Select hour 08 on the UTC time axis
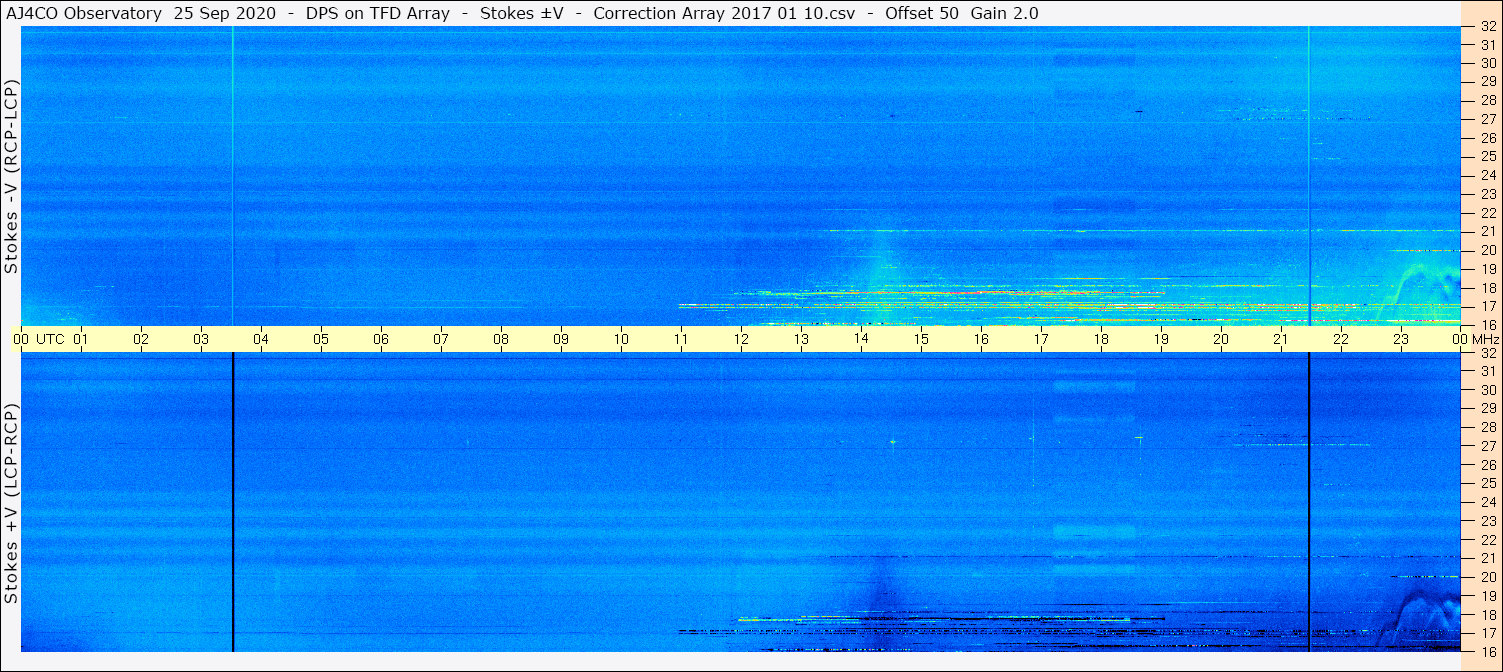Image resolution: width=1503 pixels, height=672 pixels. click(501, 339)
